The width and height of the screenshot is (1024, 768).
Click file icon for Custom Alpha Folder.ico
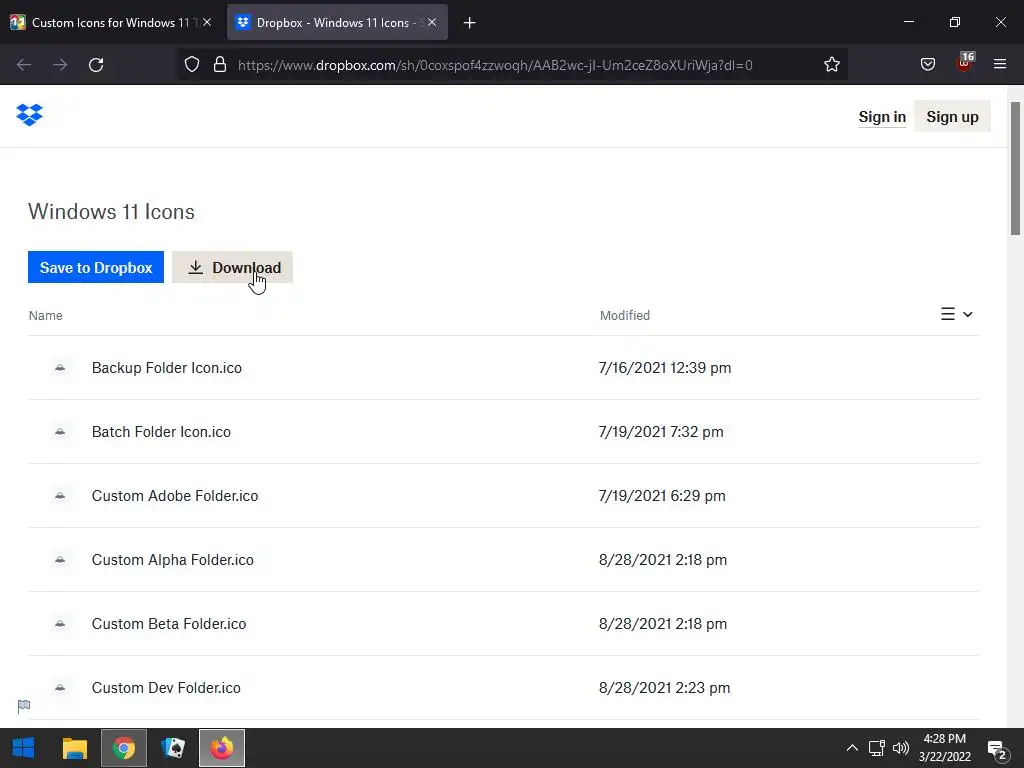click(60, 560)
